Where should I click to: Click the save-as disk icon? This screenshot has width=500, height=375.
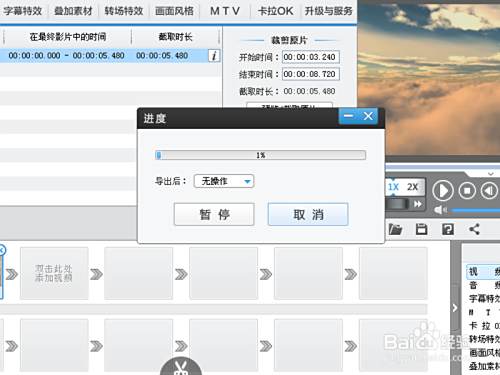448,229
